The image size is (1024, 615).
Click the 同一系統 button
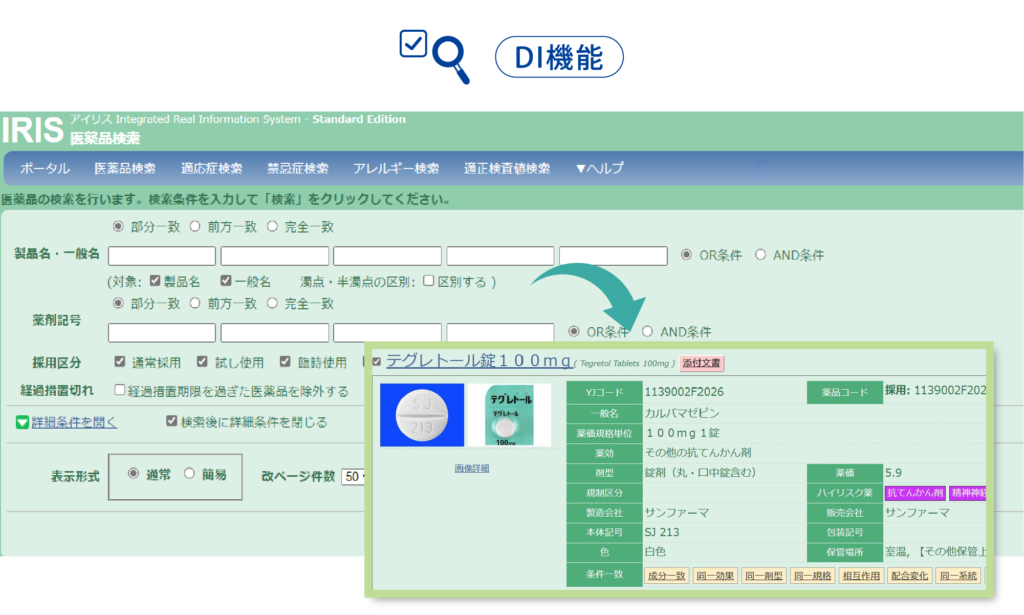pos(958,576)
